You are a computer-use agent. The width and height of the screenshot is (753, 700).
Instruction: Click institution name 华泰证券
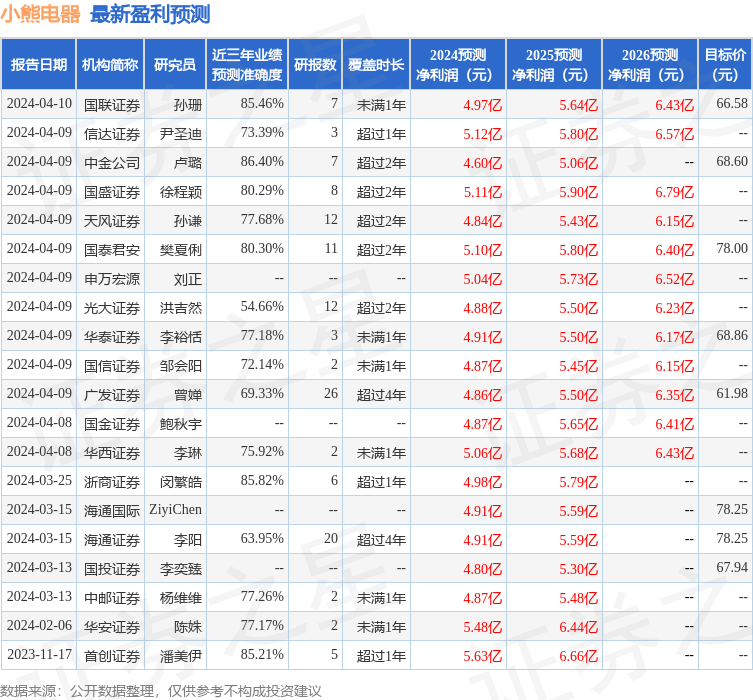point(111,337)
